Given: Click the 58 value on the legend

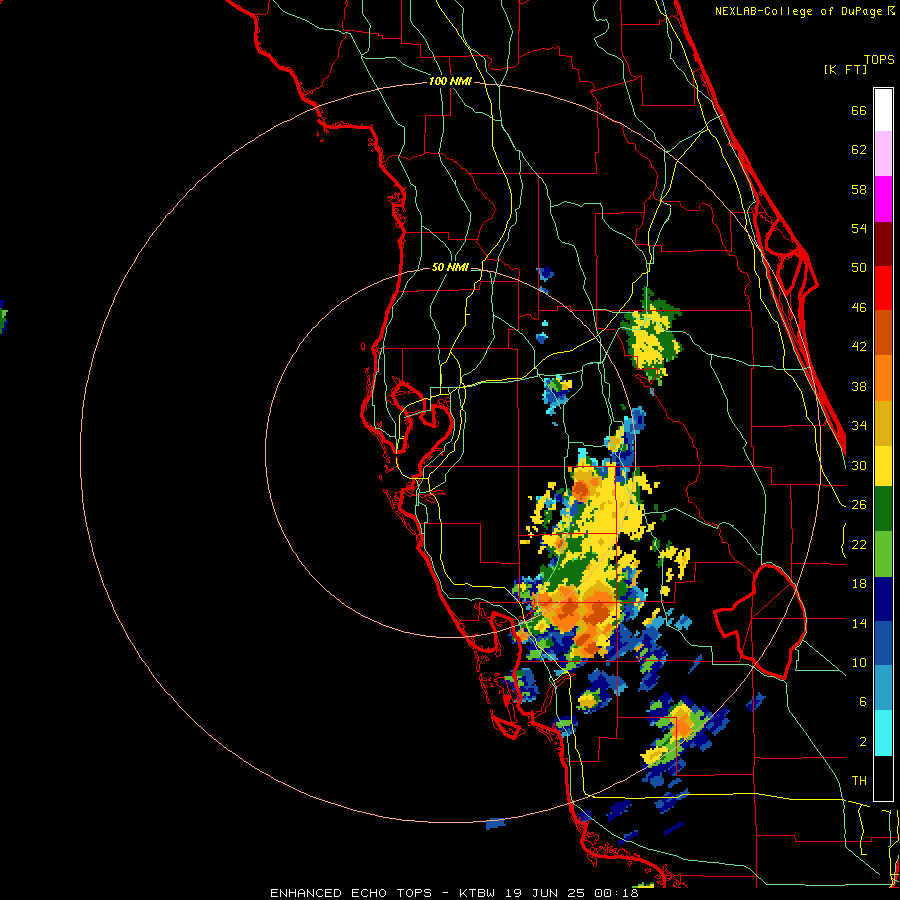Looking at the screenshot, I should pos(859,189).
